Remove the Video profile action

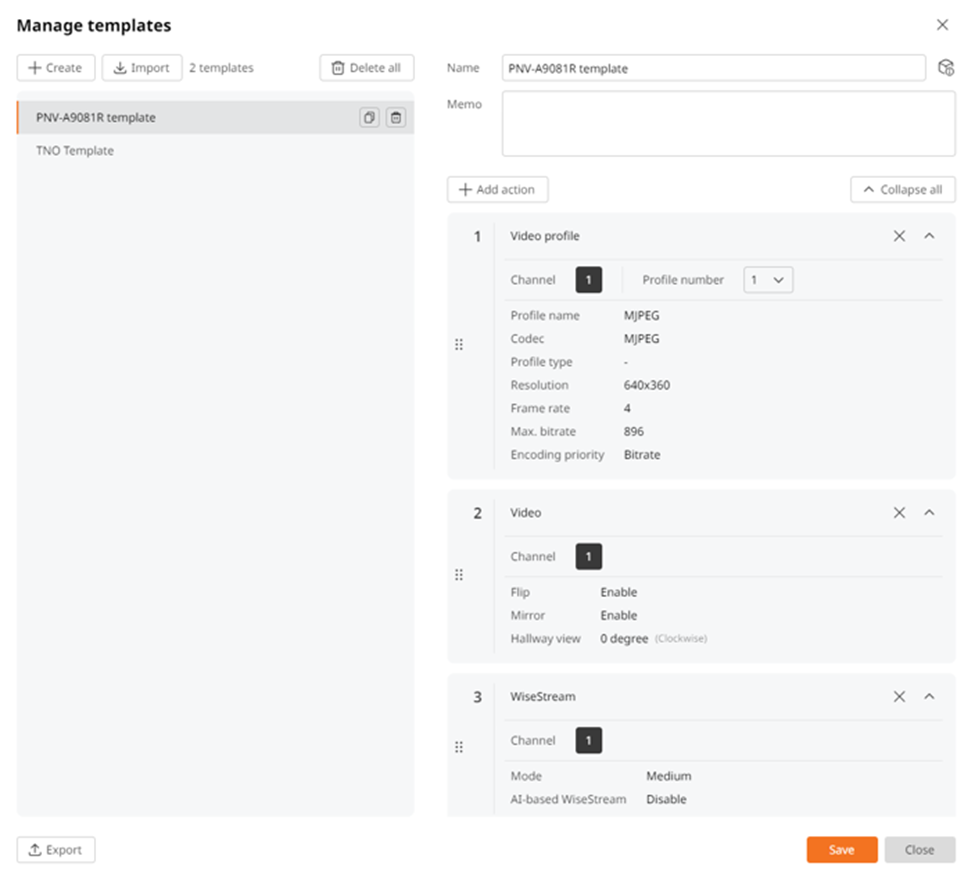899,236
